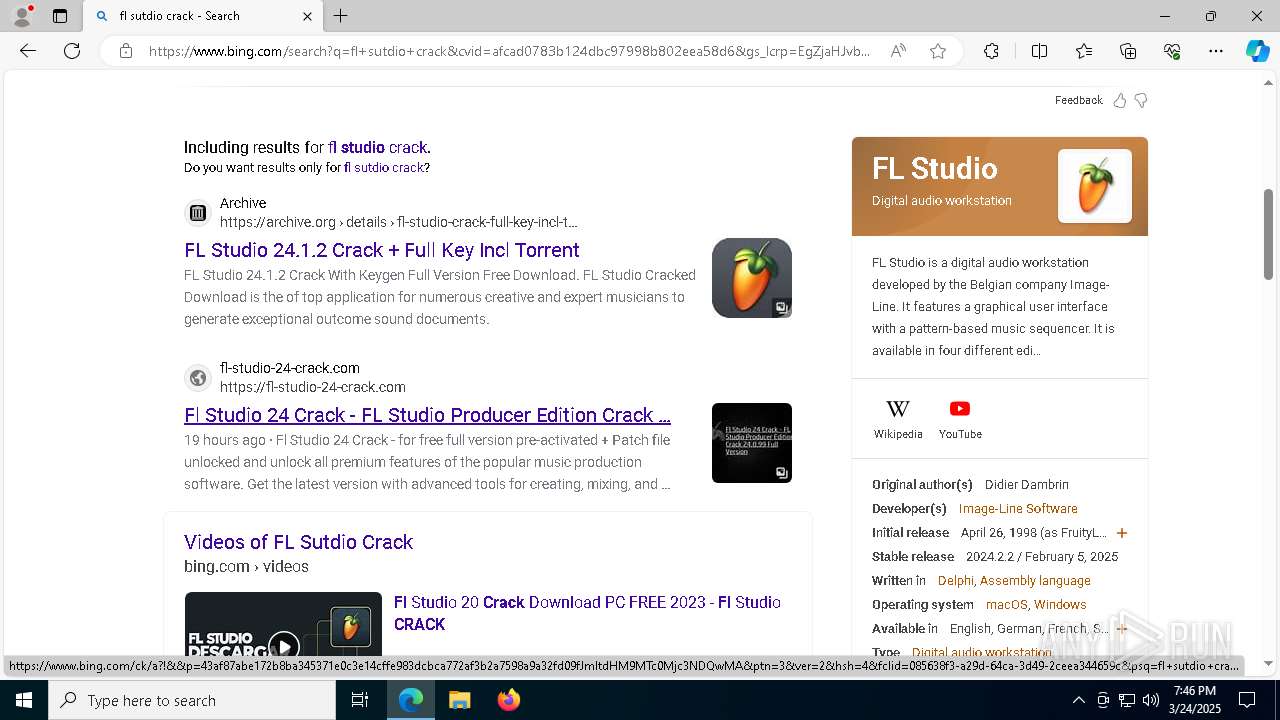Screen dimensions: 1280x720
Task: Open File Explorer on the taskbar
Action: click(x=459, y=700)
